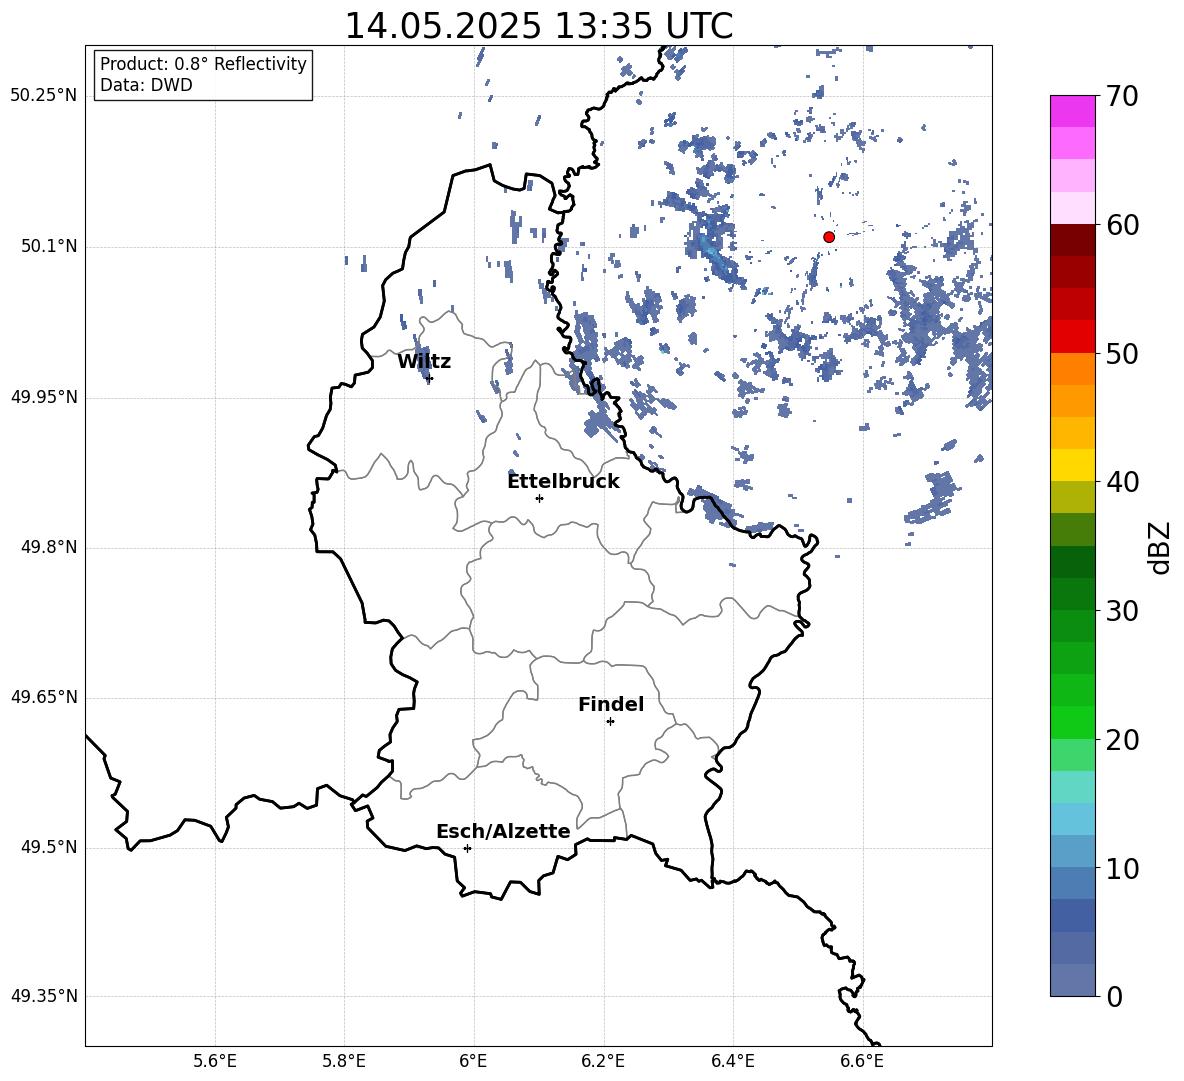Screen dimensions: 1184x1081
Task: Click the Ettelbruck station cross marker
Action: [539, 498]
